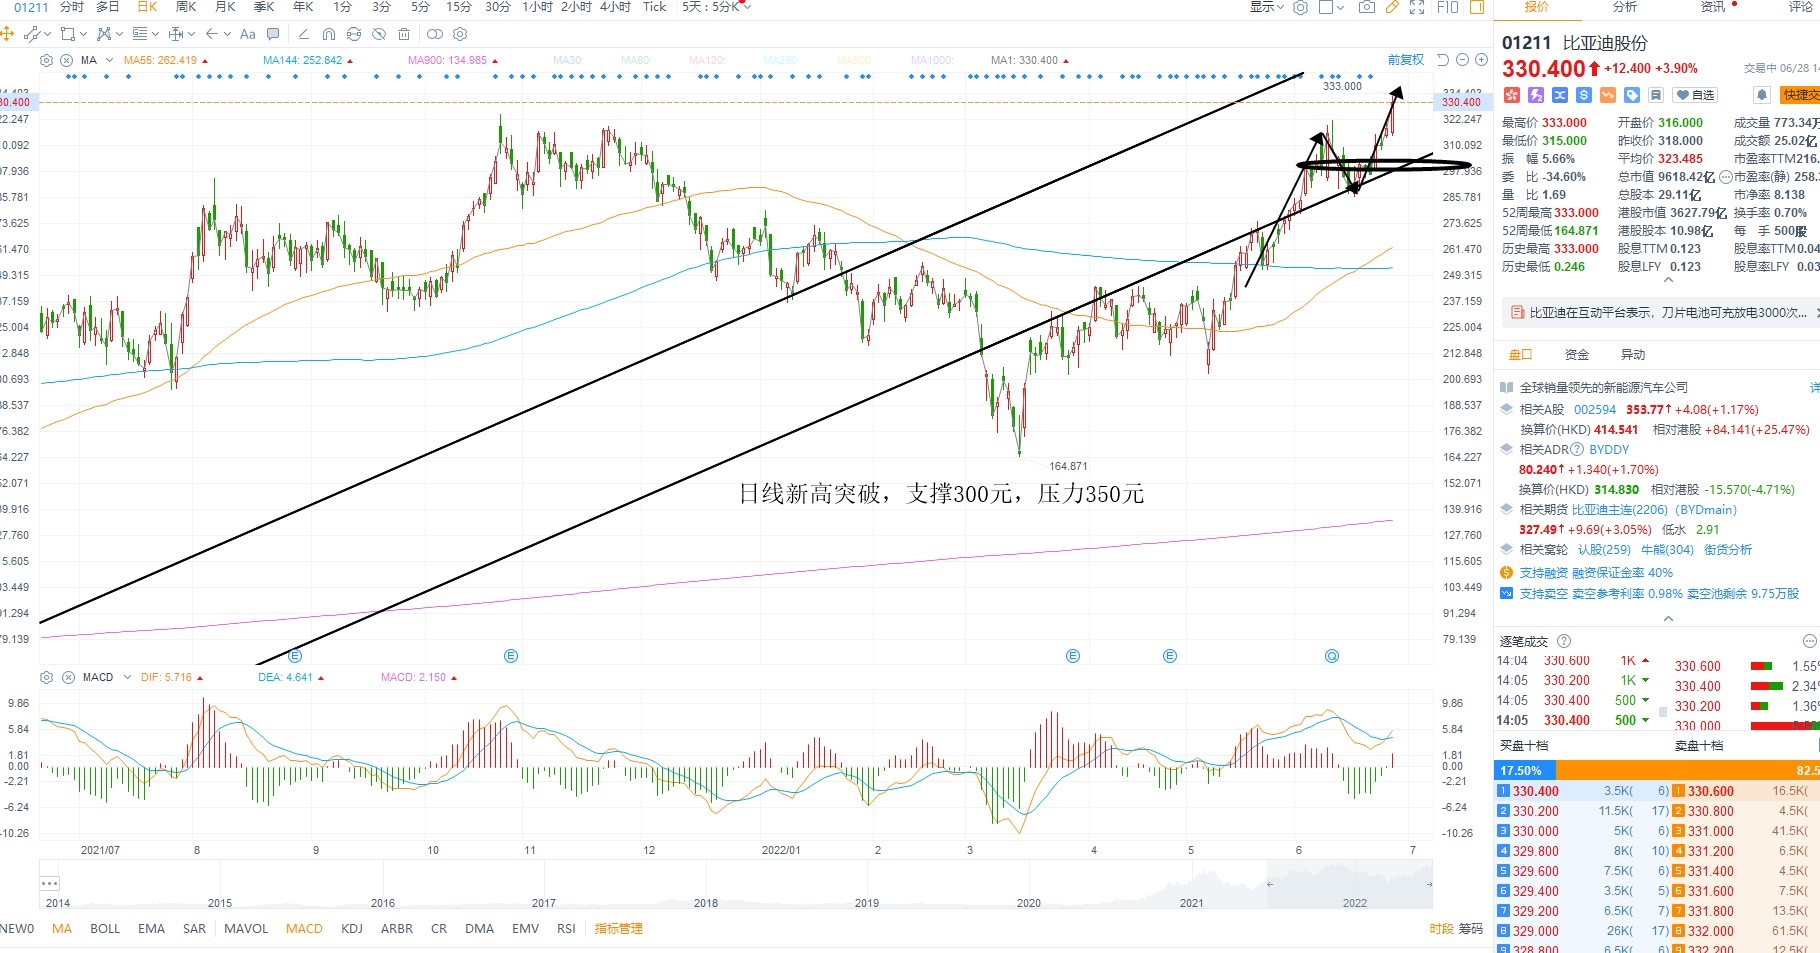Screen dimensions: 1820x953
Task: Open MA indicator settings gear
Action: click(46, 60)
